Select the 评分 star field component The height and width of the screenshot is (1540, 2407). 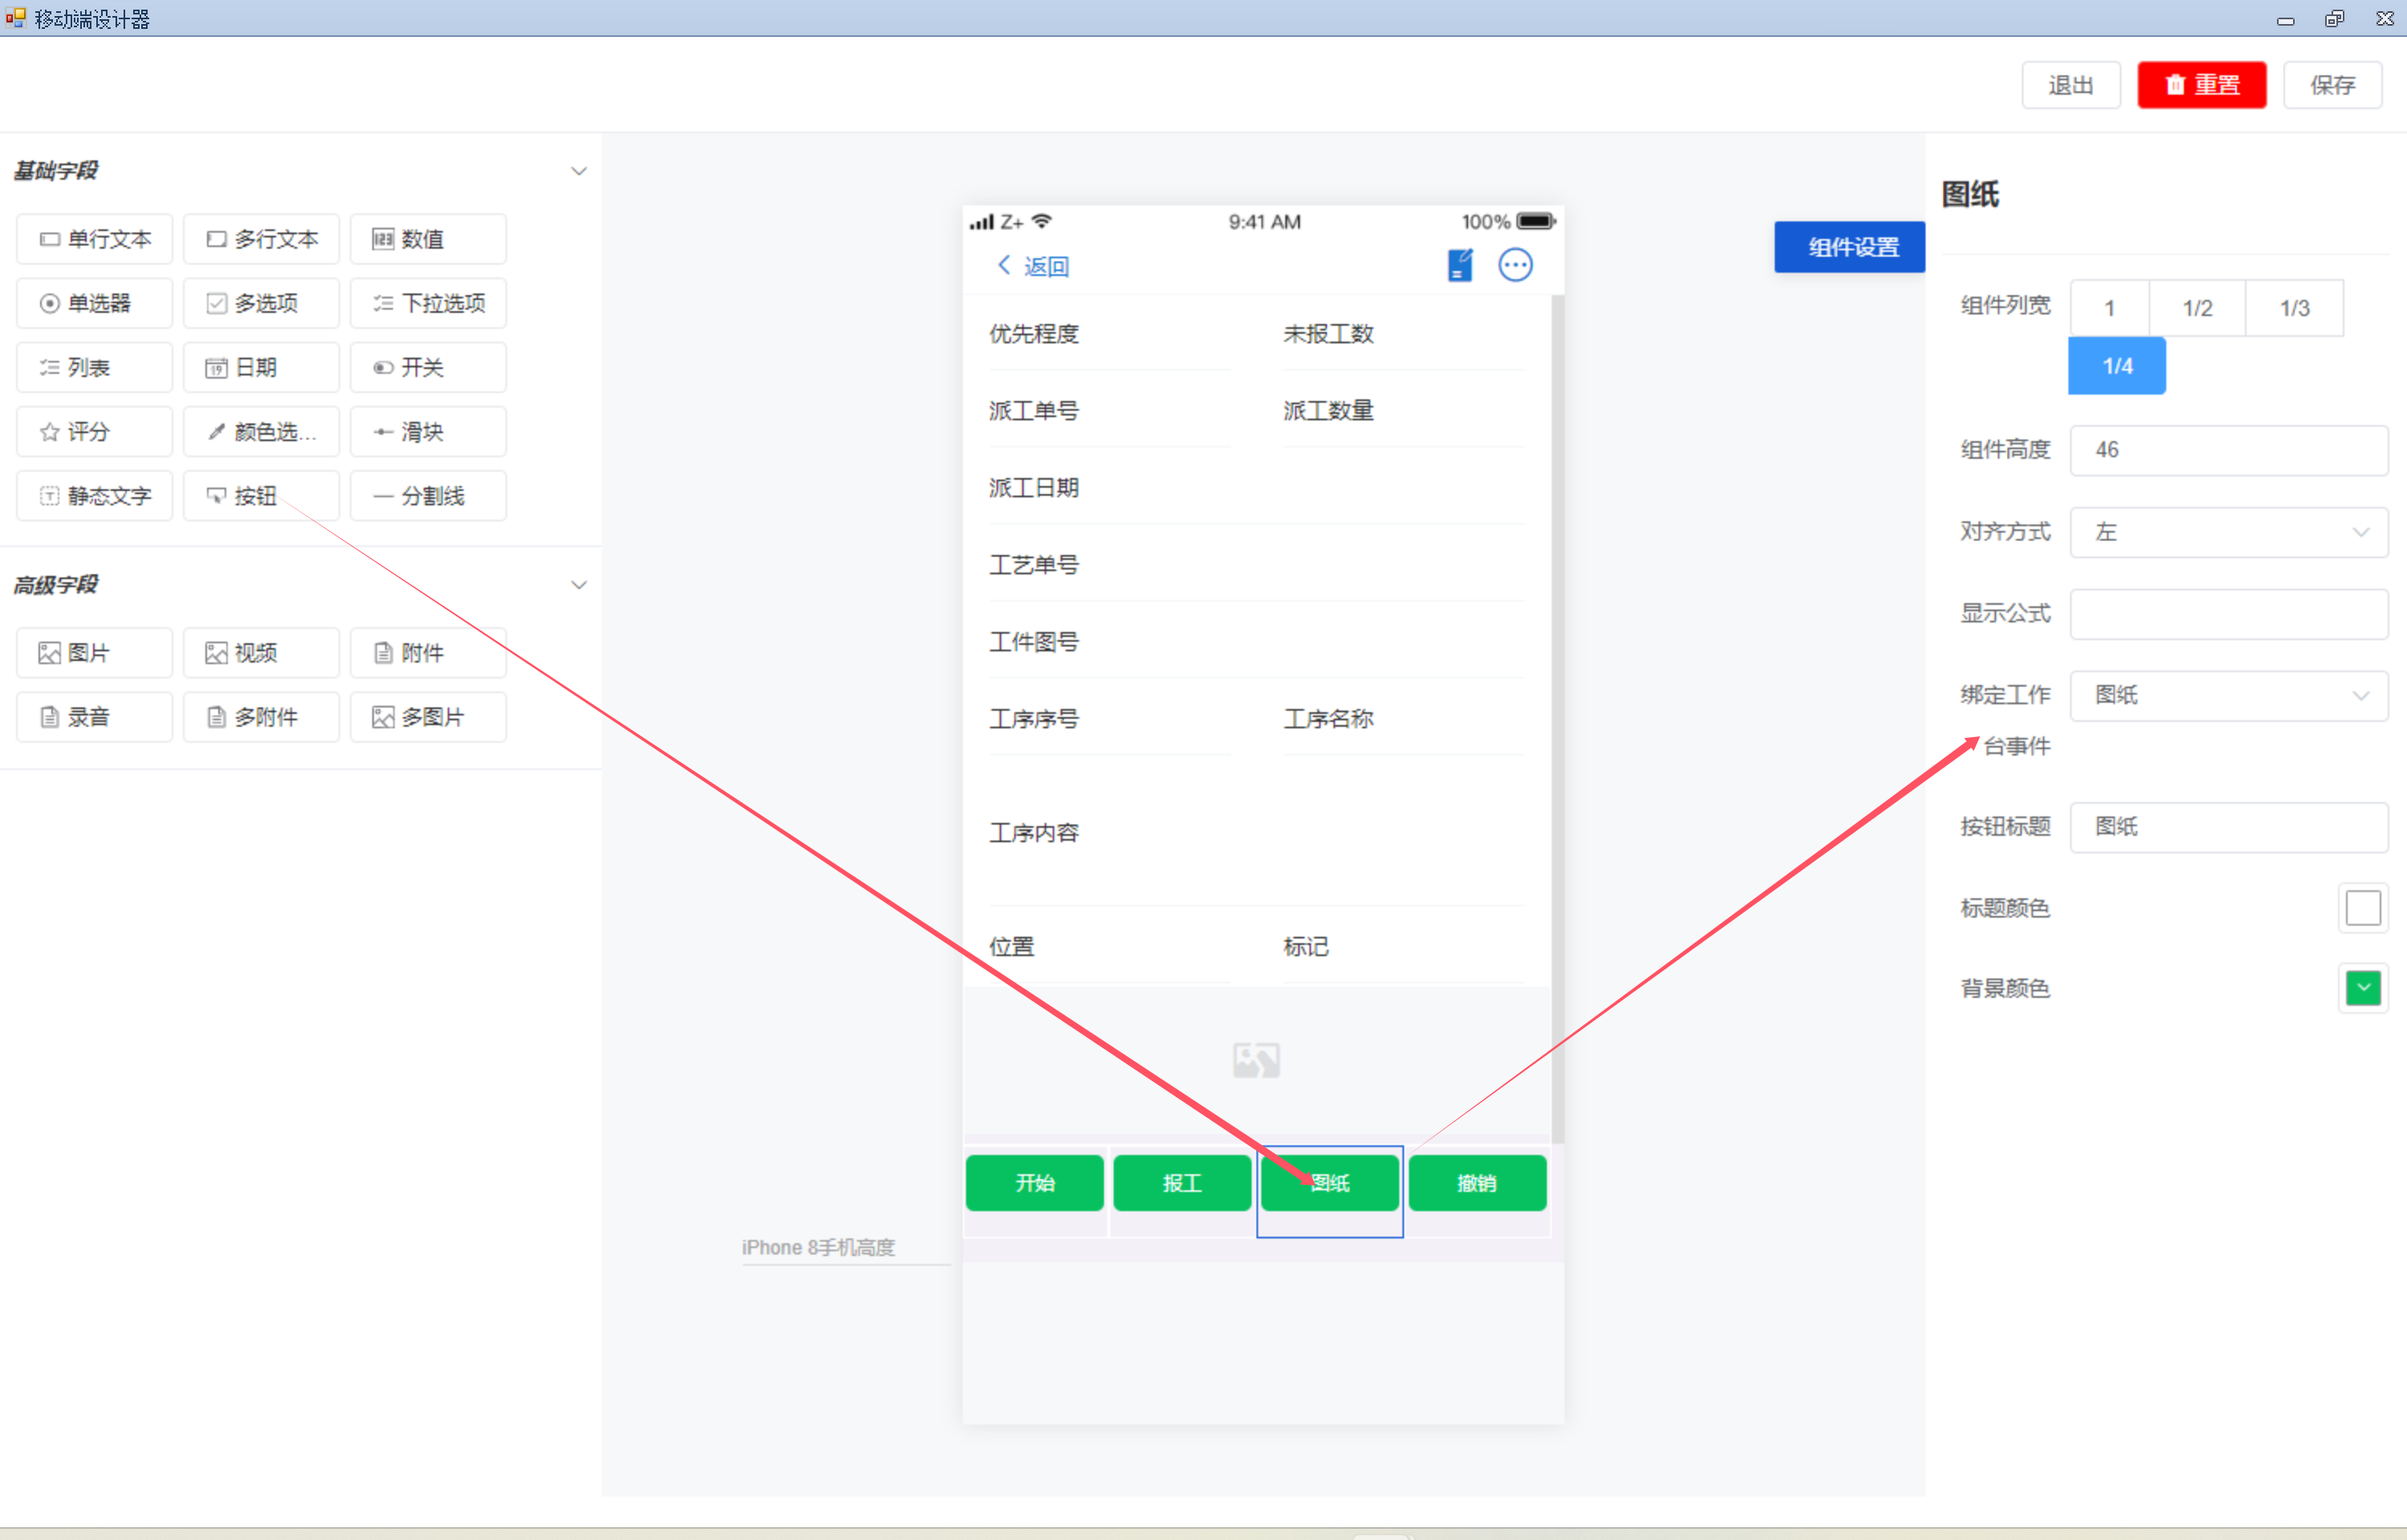(94, 432)
